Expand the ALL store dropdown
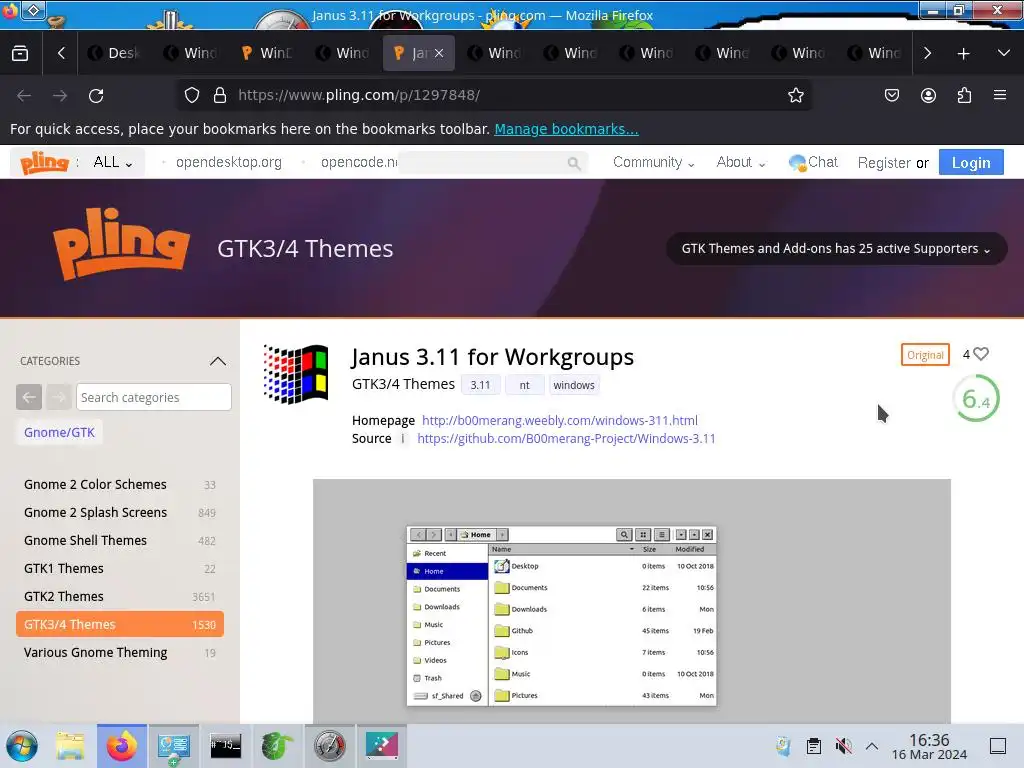Screen dimensions: 1024x768 point(113,162)
